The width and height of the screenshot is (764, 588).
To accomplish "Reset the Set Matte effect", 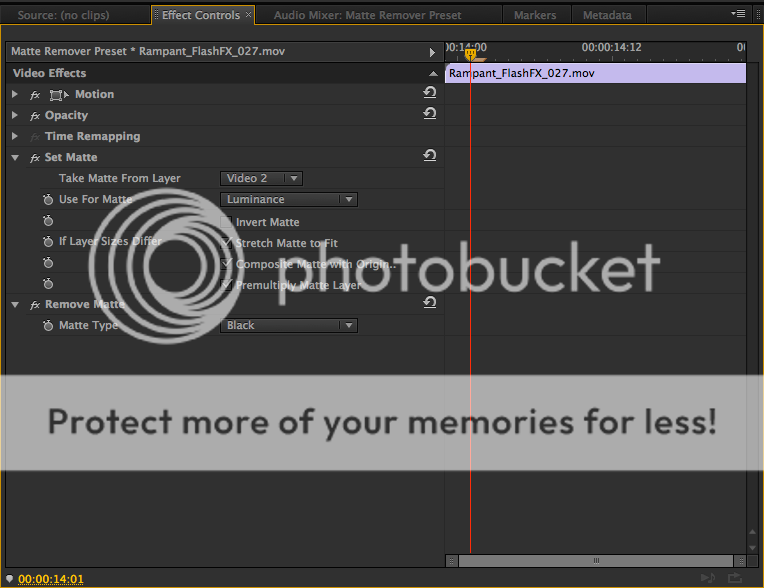I will tap(429, 155).
